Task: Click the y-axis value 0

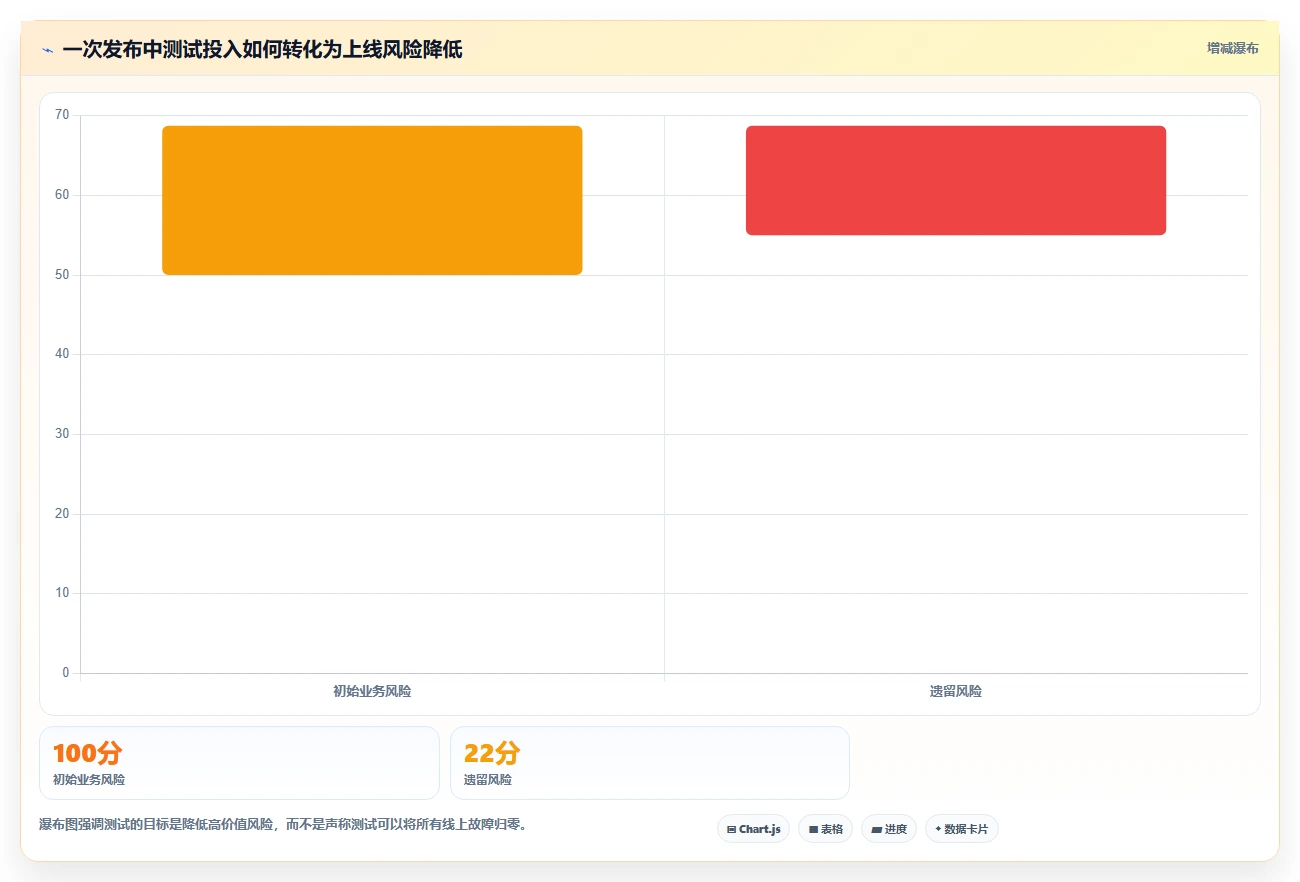Action: tap(66, 673)
